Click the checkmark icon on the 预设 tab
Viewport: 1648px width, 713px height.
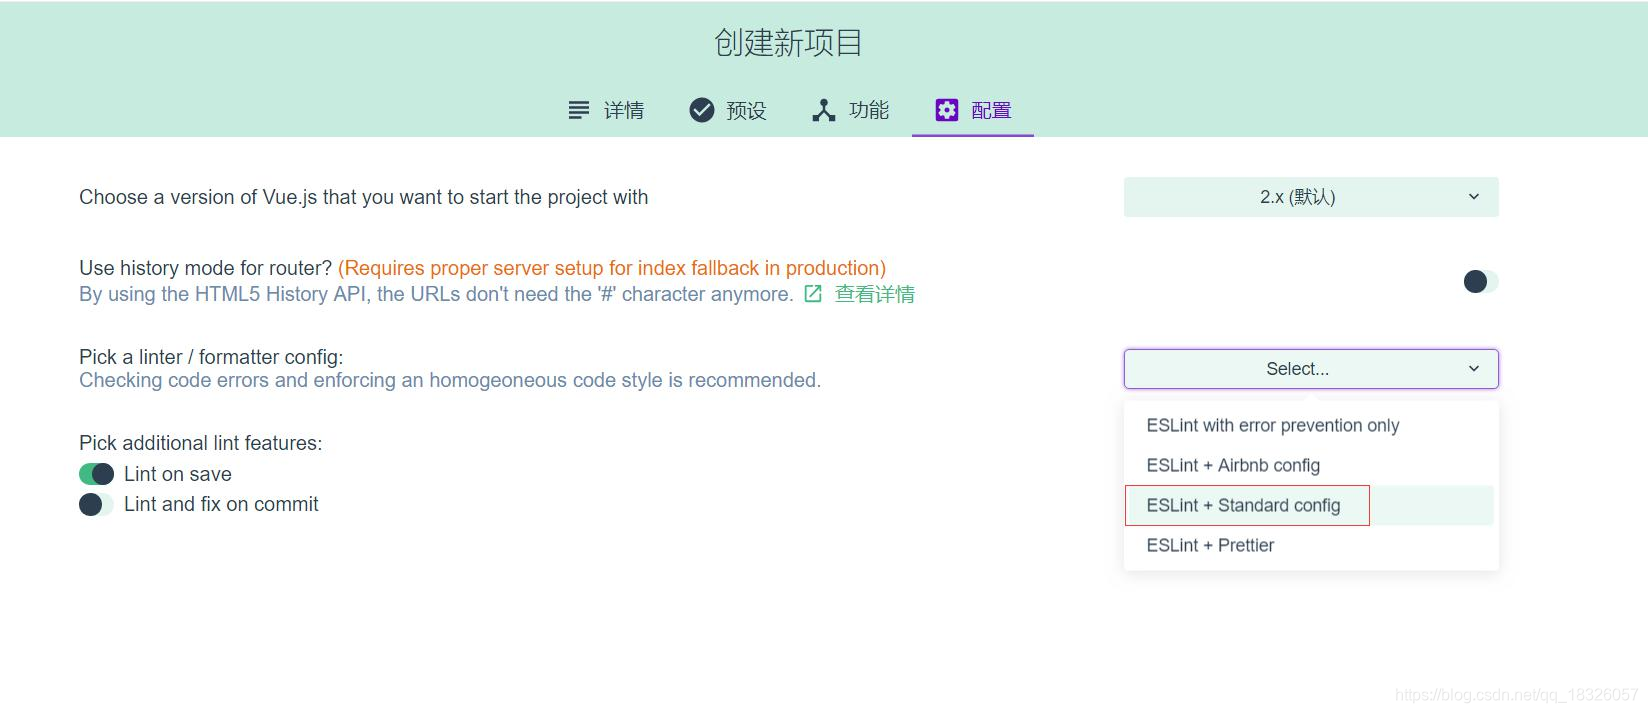click(x=701, y=110)
